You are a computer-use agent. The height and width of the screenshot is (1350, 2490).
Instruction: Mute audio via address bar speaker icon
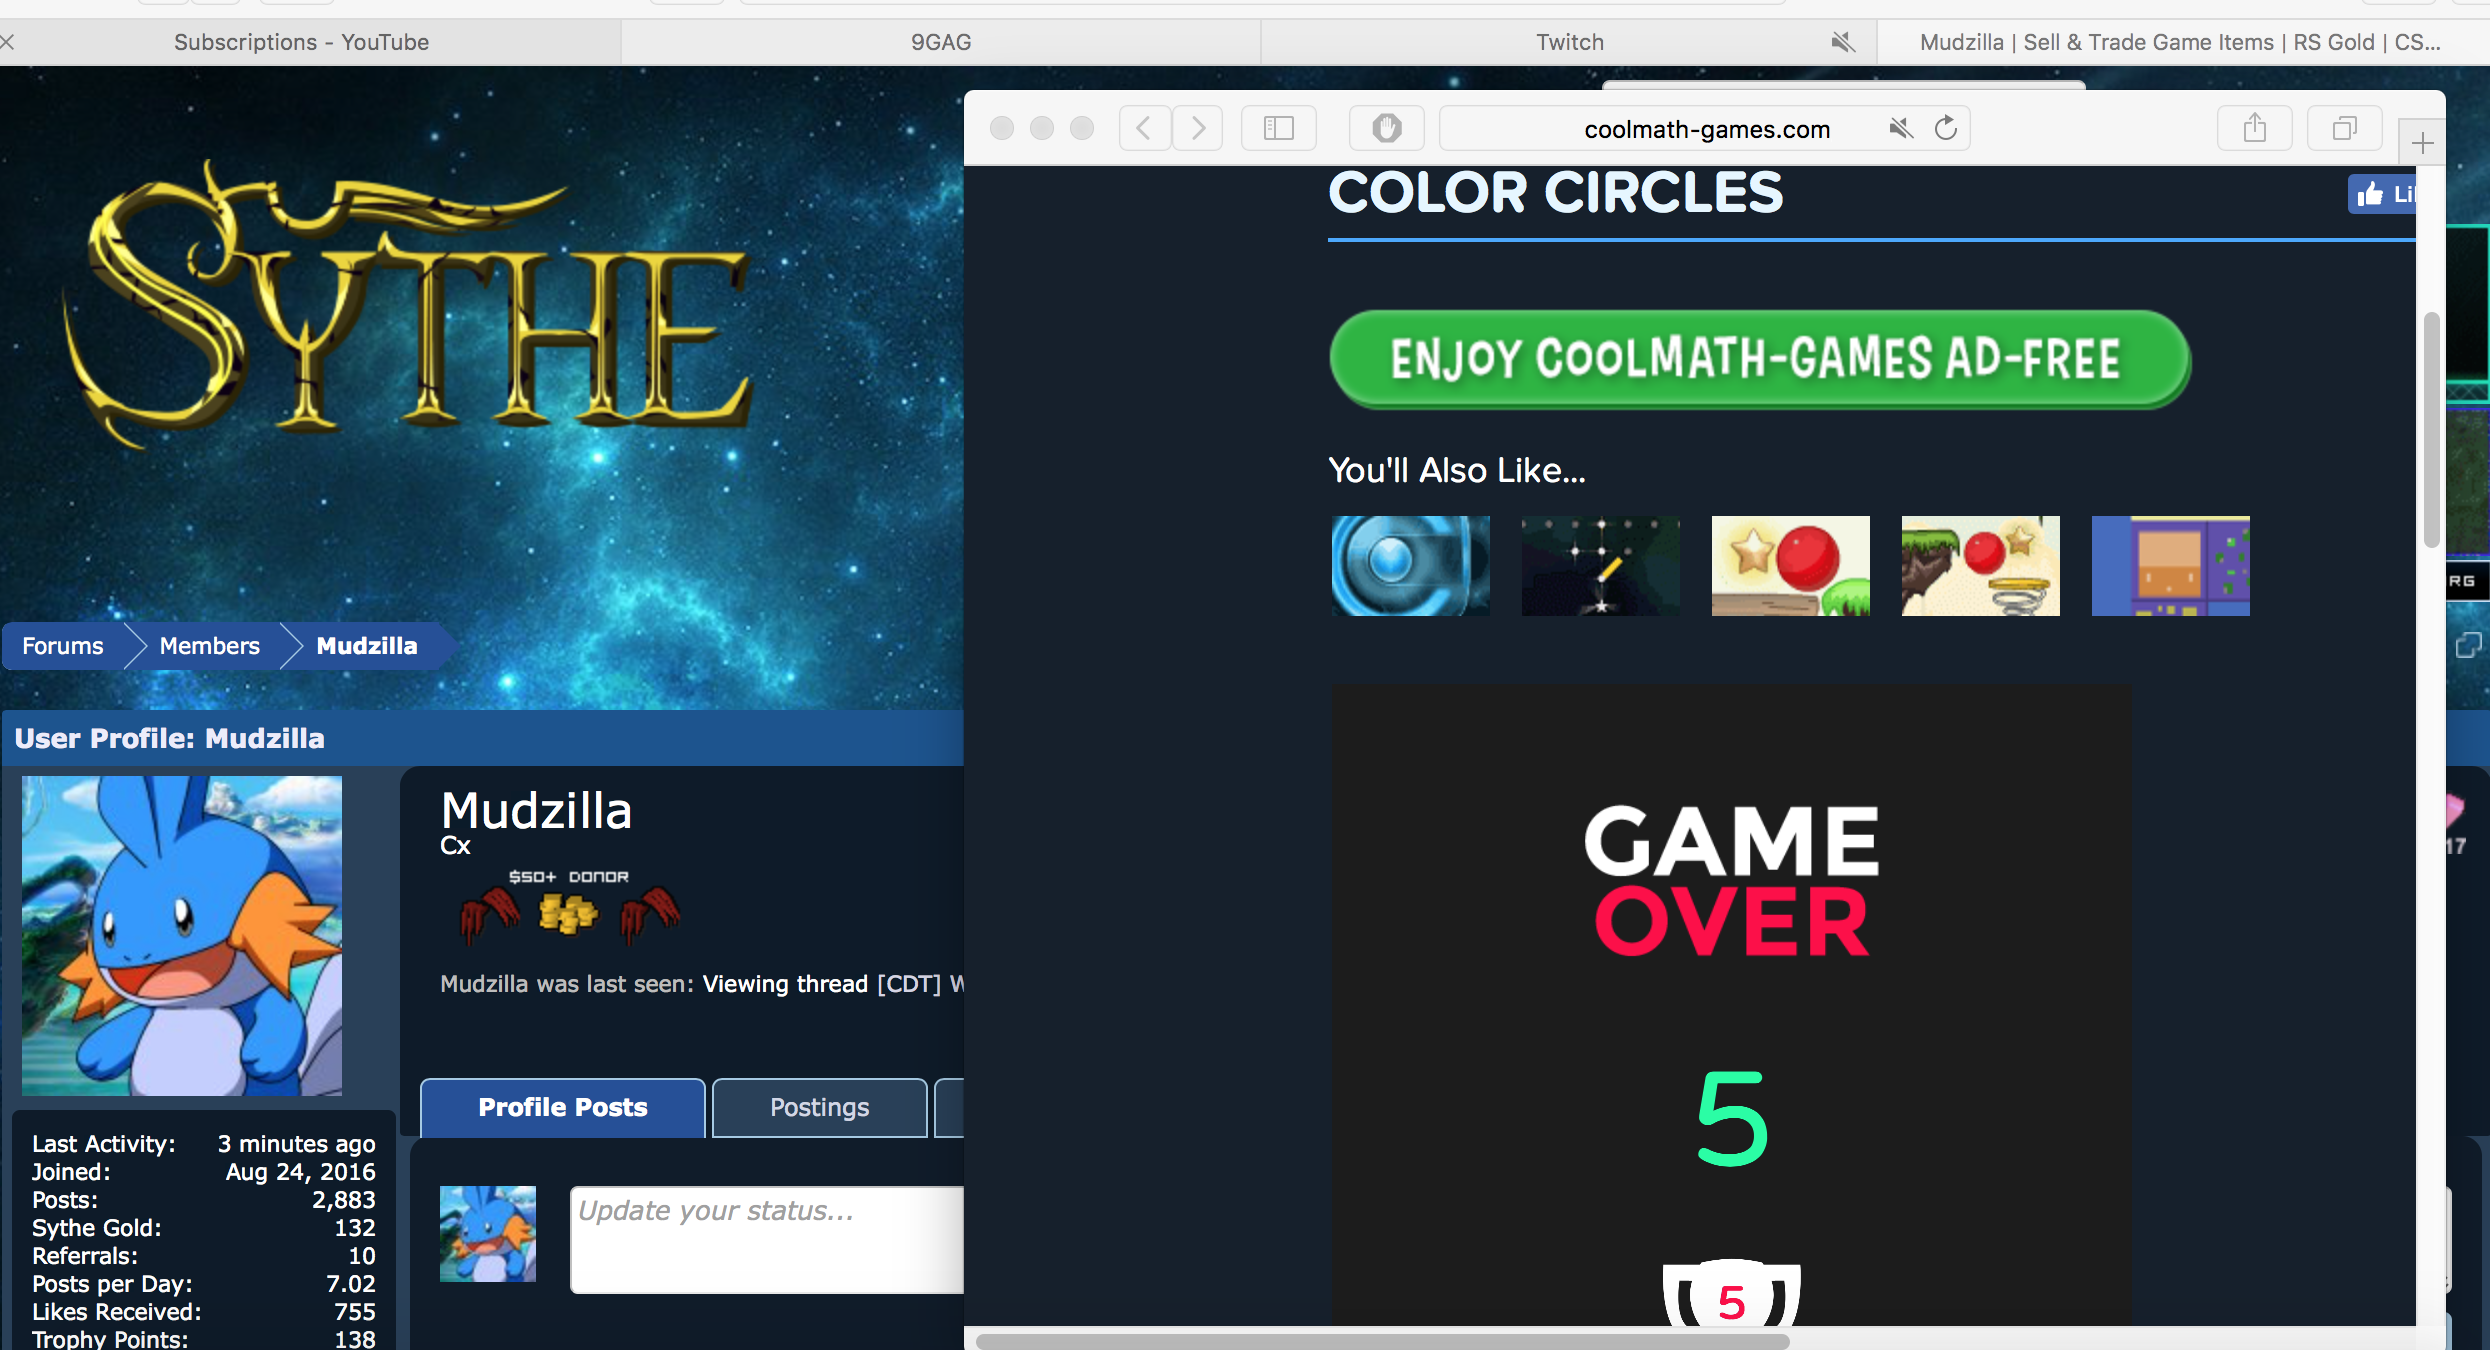1900,128
